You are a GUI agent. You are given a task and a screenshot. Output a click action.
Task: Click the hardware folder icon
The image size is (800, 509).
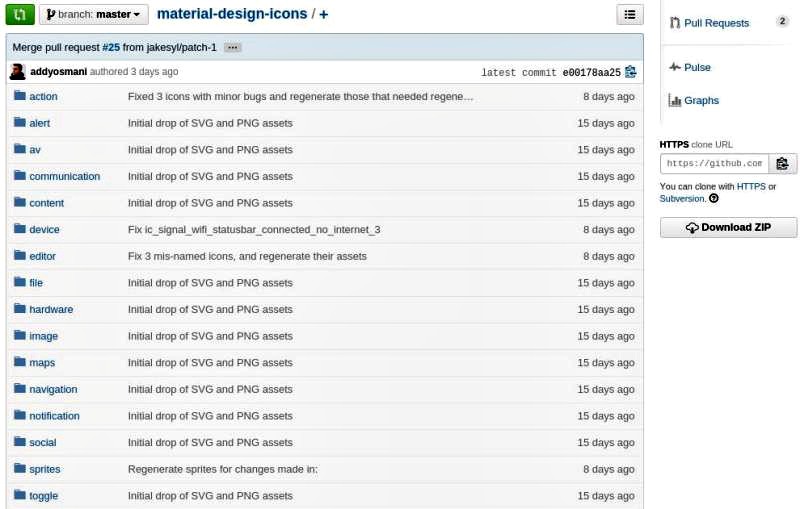[20, 308]
